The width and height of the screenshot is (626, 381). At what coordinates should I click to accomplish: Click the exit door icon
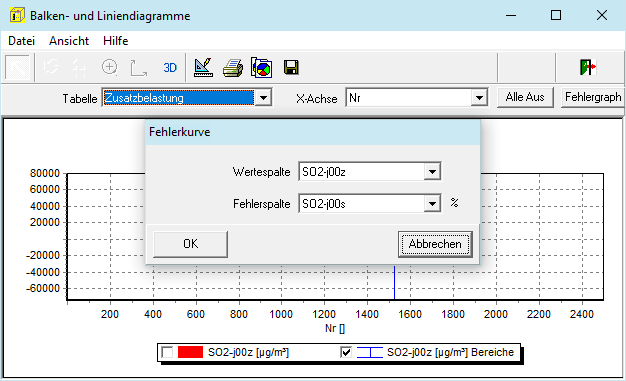tap(588, 67)
